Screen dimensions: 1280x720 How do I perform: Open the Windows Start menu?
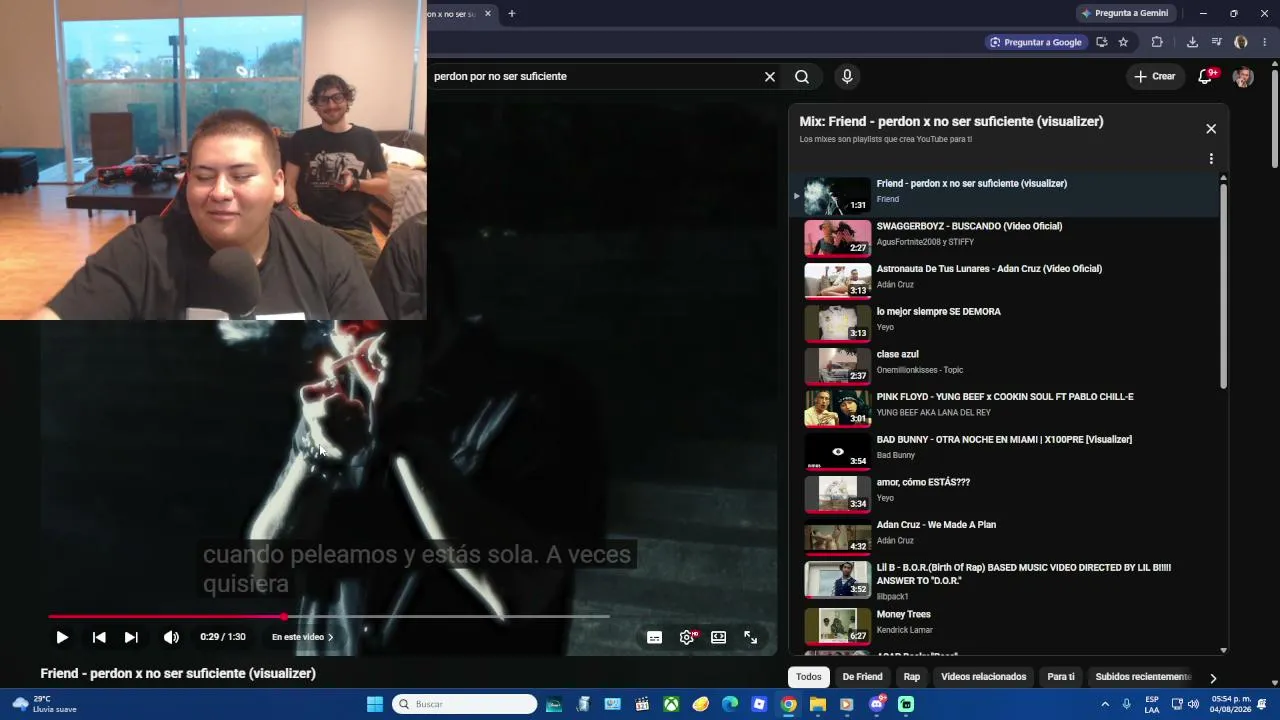[x=375, y=704]
